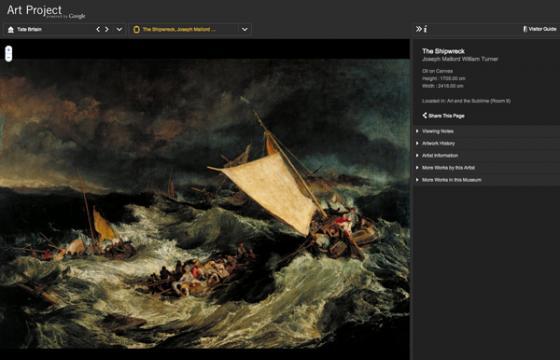The image size is (560, 360).
Task: Open the Visitor Guide
Action: coord(540,29)
